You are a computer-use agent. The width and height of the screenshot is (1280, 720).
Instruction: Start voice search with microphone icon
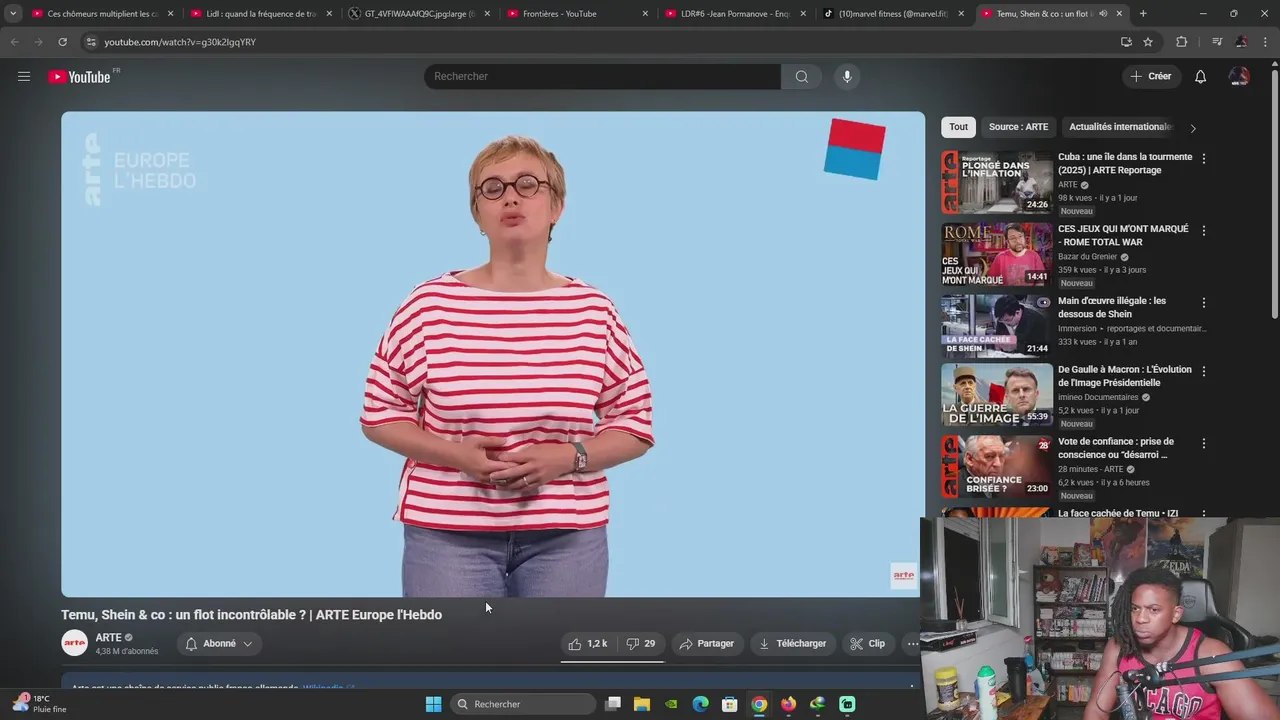pyautogui.click(x=847, y=76)
